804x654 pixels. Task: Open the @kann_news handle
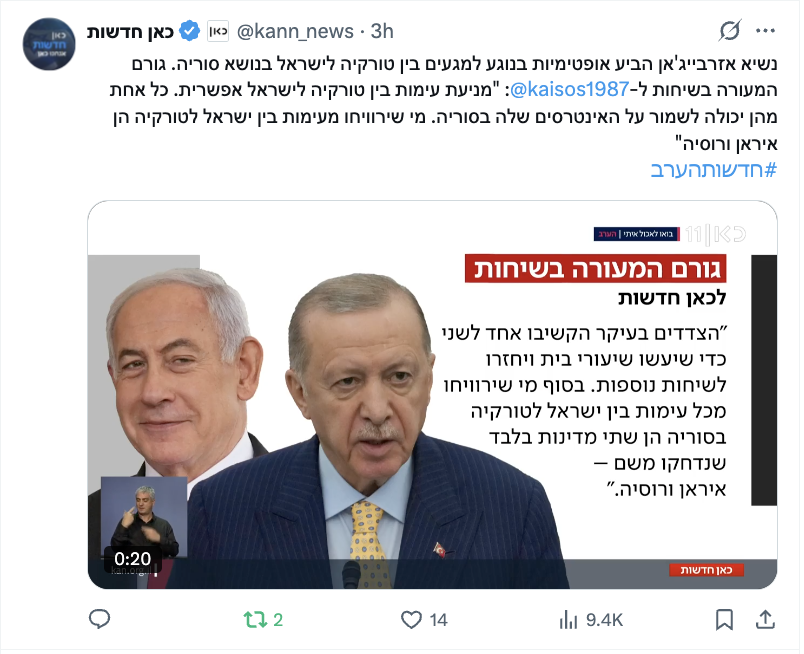[295, 32]
